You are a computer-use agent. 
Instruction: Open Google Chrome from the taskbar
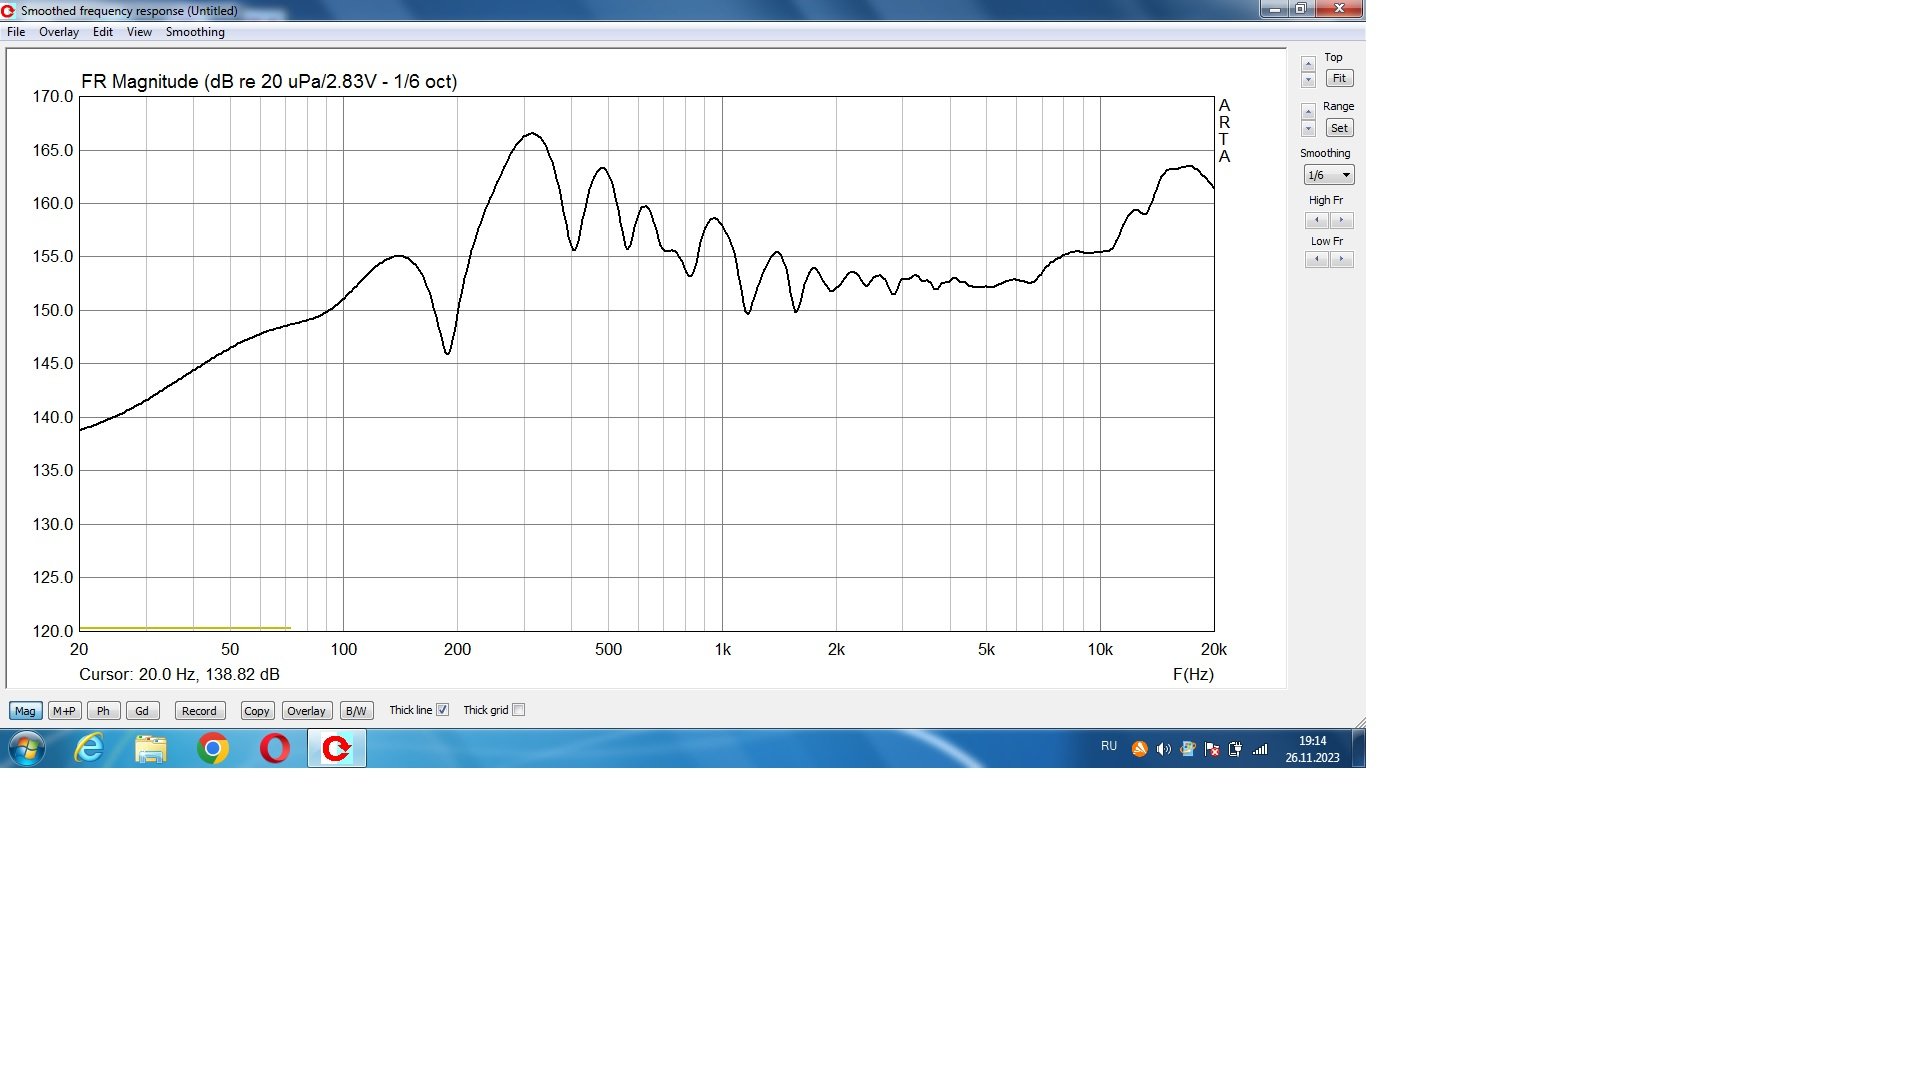[x=212, y=748]
